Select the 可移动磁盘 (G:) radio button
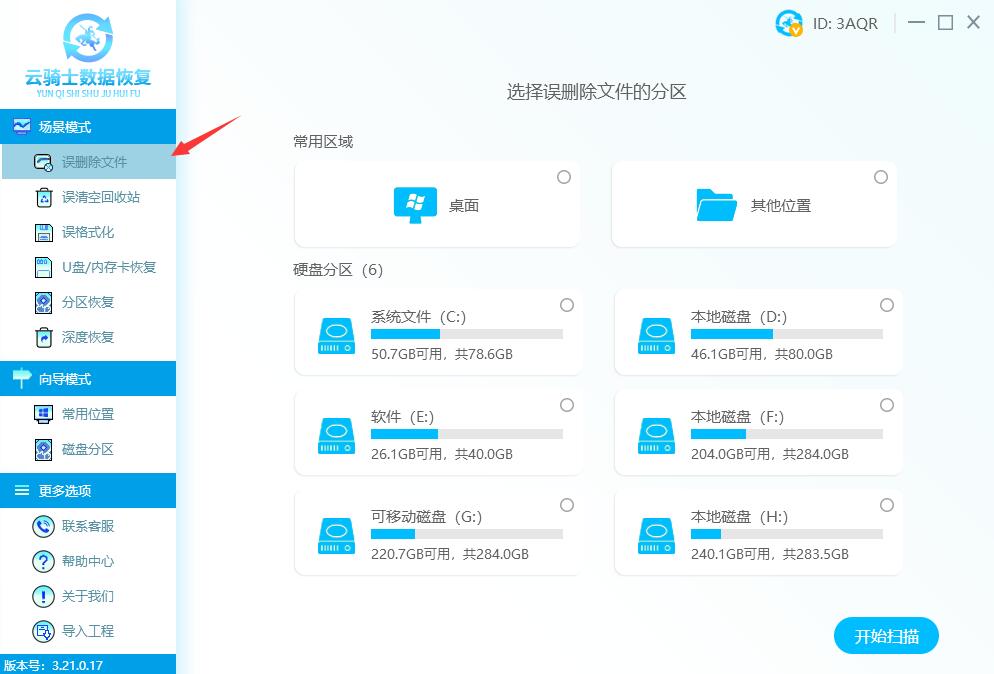 [x=567, y=505]
